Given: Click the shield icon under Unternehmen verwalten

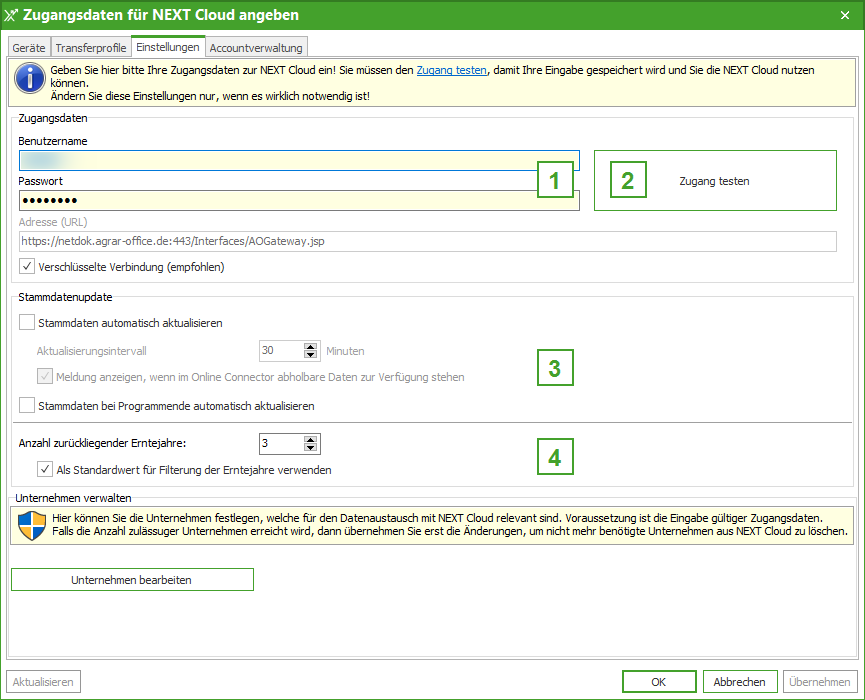Looking at the screenshot, I should coord(33,524).
